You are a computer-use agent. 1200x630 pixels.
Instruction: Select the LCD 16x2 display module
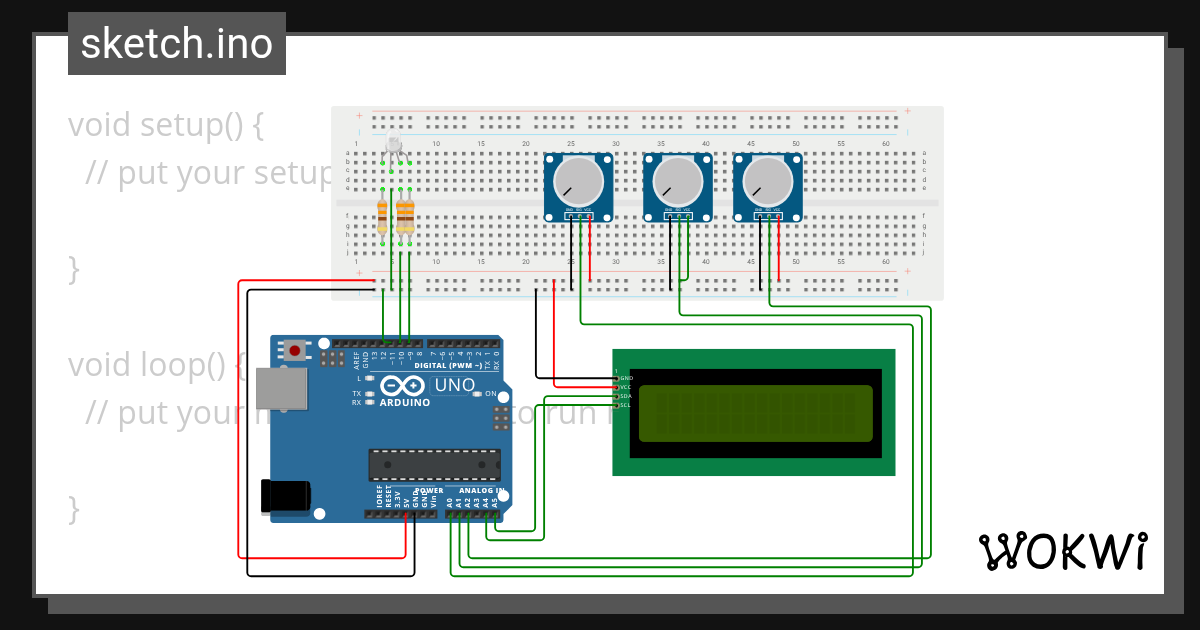(755, 412)
